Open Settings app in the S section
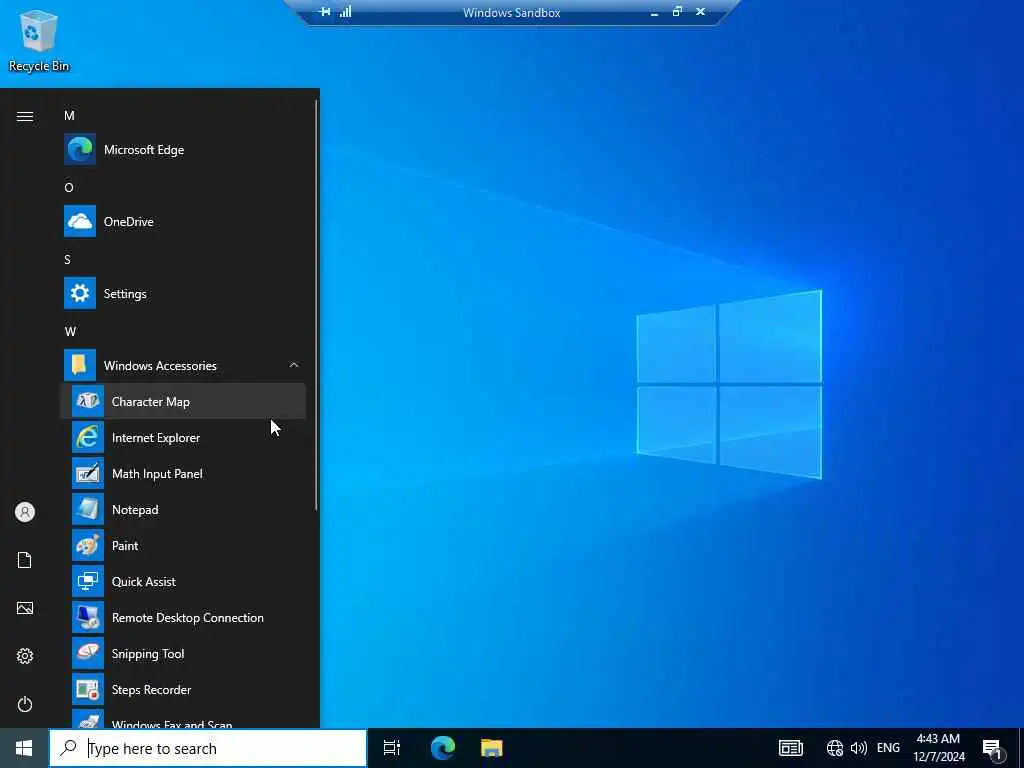This screenshot has width=1024, height=768. point(183,293)
